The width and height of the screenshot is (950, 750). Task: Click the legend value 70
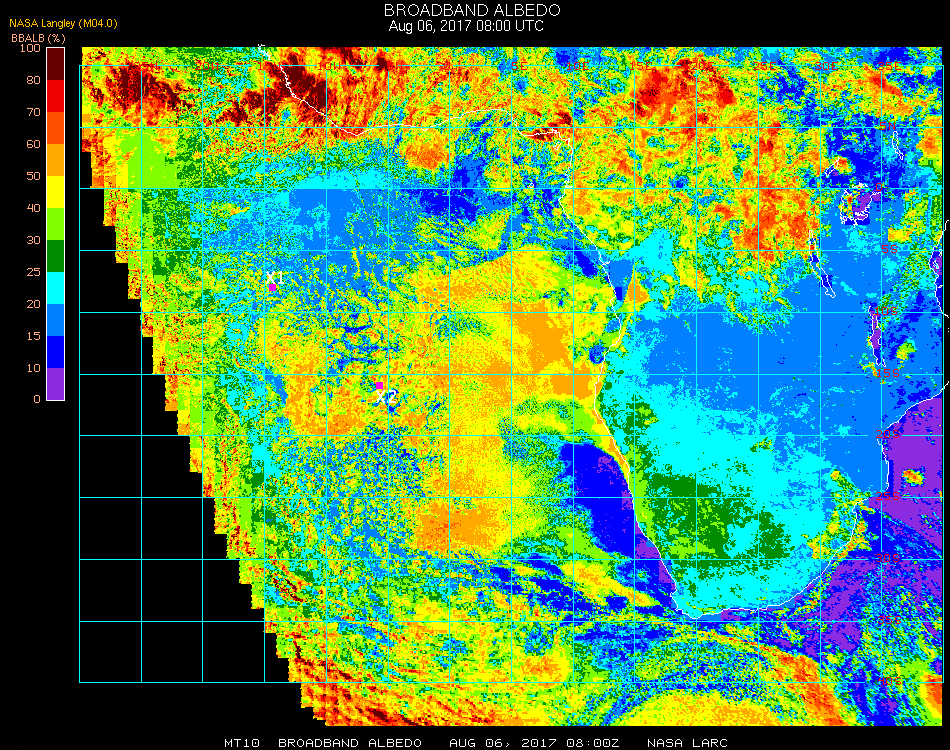(x=33, y=112)
